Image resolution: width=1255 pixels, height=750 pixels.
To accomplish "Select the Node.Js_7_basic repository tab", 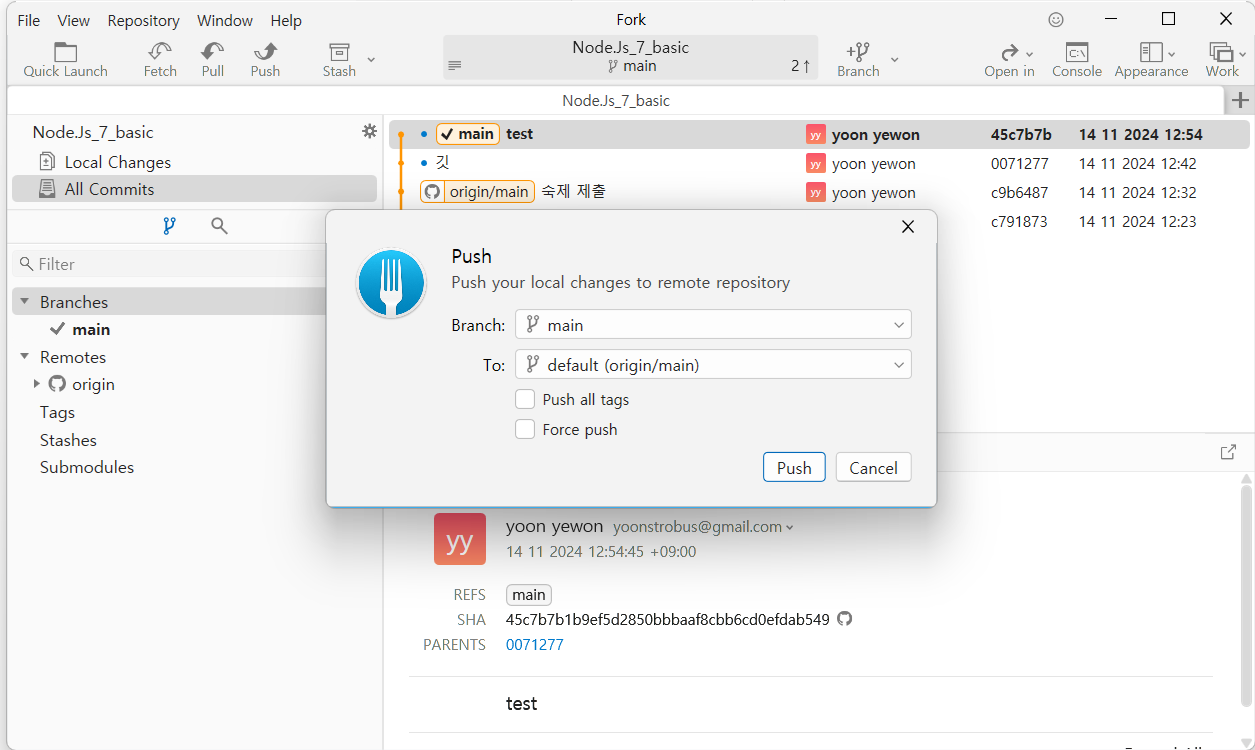I will click(x=616, y=100).
